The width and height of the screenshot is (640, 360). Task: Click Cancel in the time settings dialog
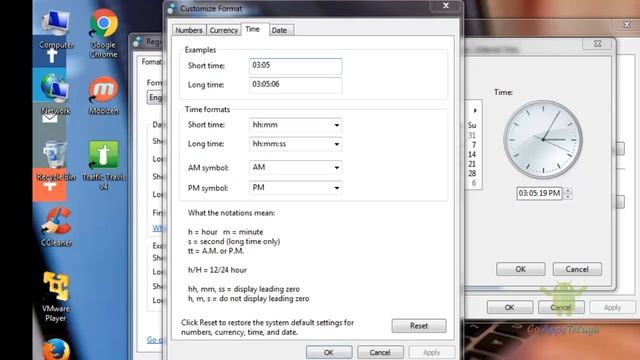[x=577, y=269]
